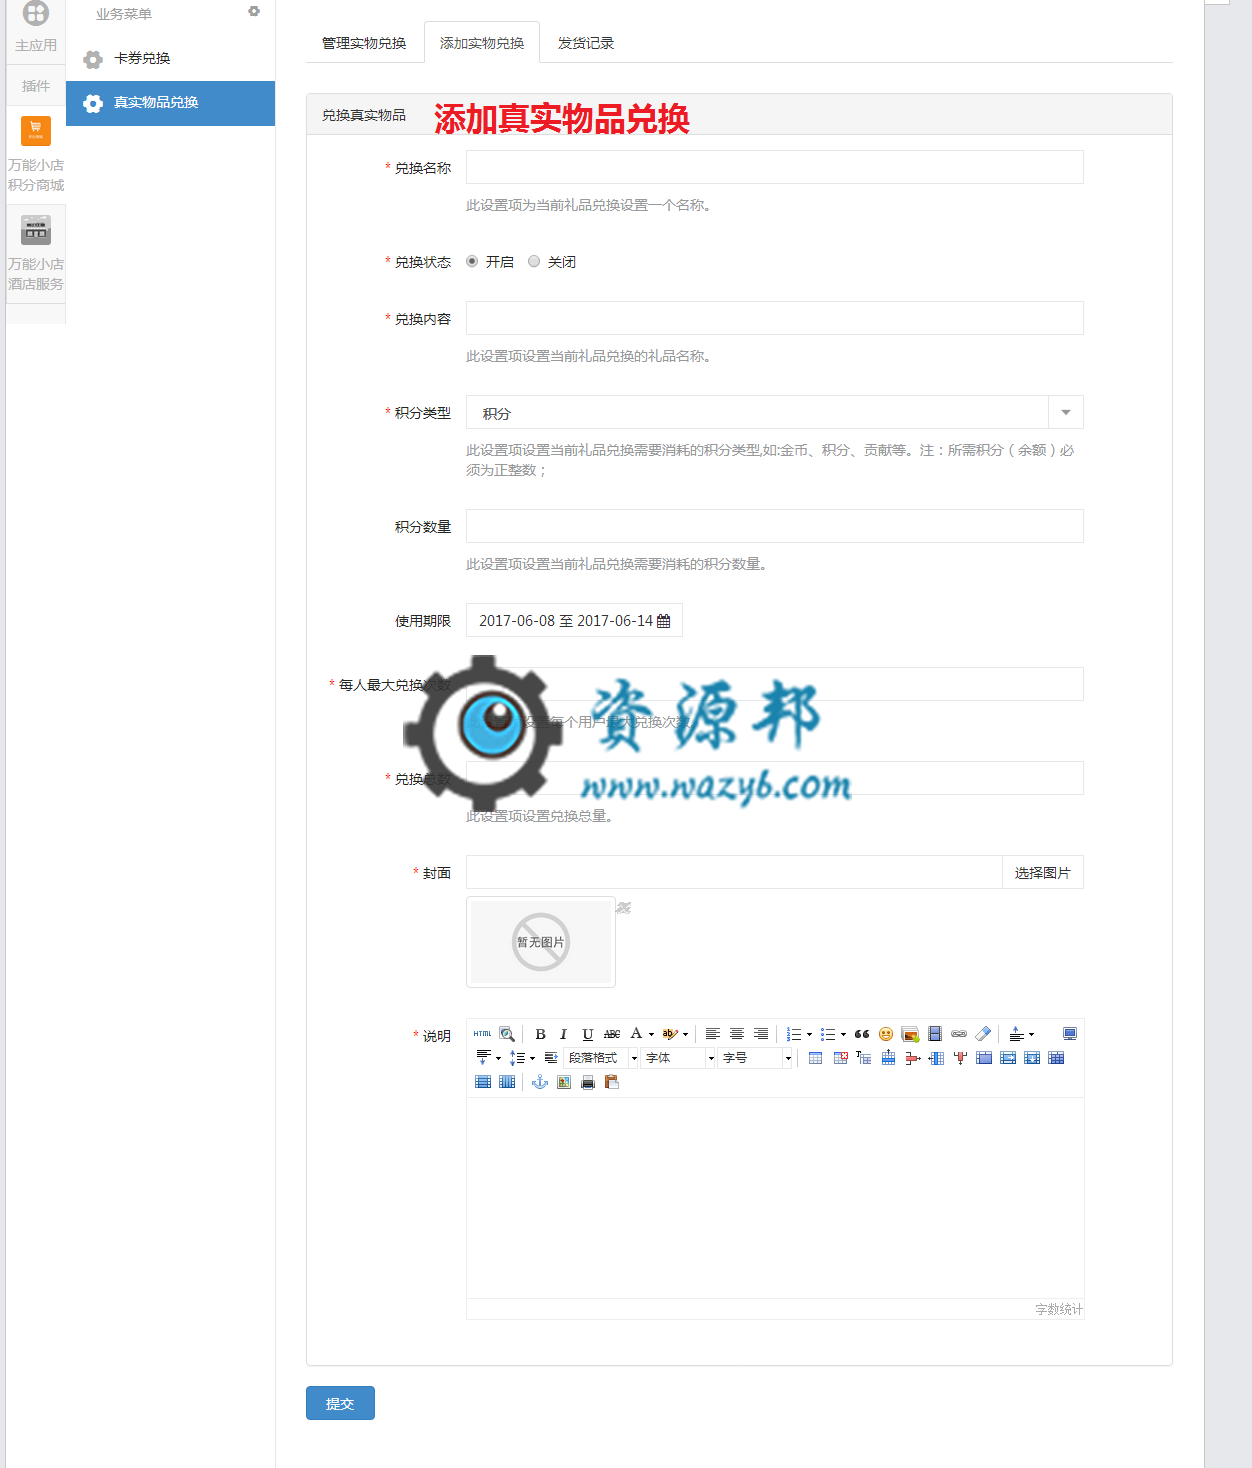Viewport: 1252px width, 1468px height.
Task: Paste plain text clipboard icon
Action: [612, 1082]
